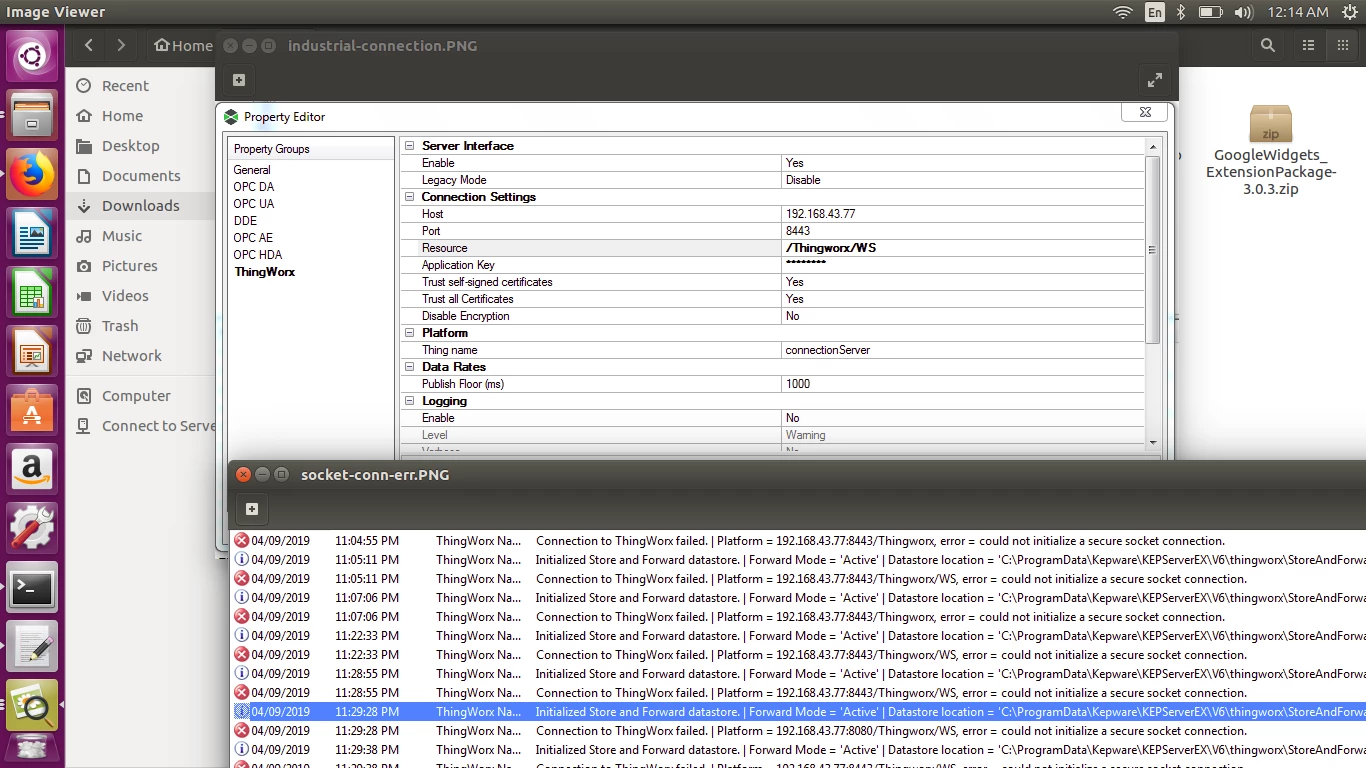Open the volume indicator
The height and width of the screenshot is (768, 1366).
click(x=1244, y=12)
